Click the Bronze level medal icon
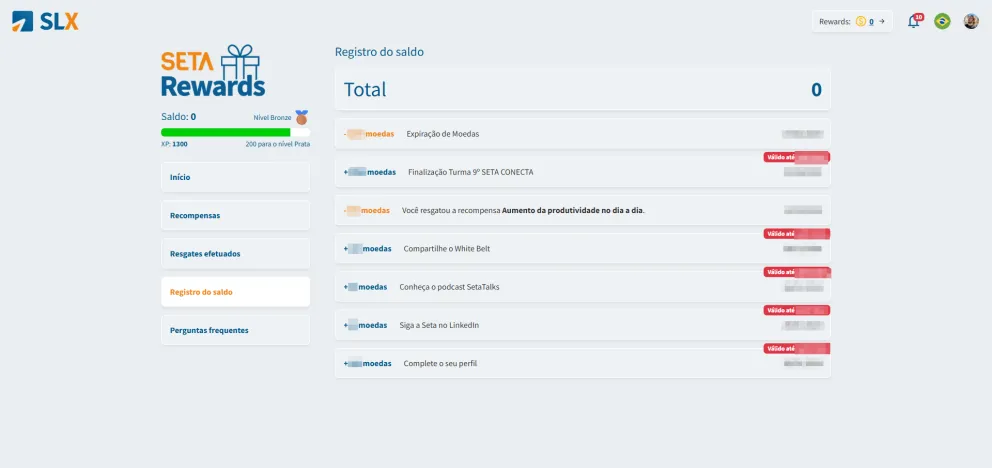The image size is (992, 468). pyautogui.click(x=302, y=117)
